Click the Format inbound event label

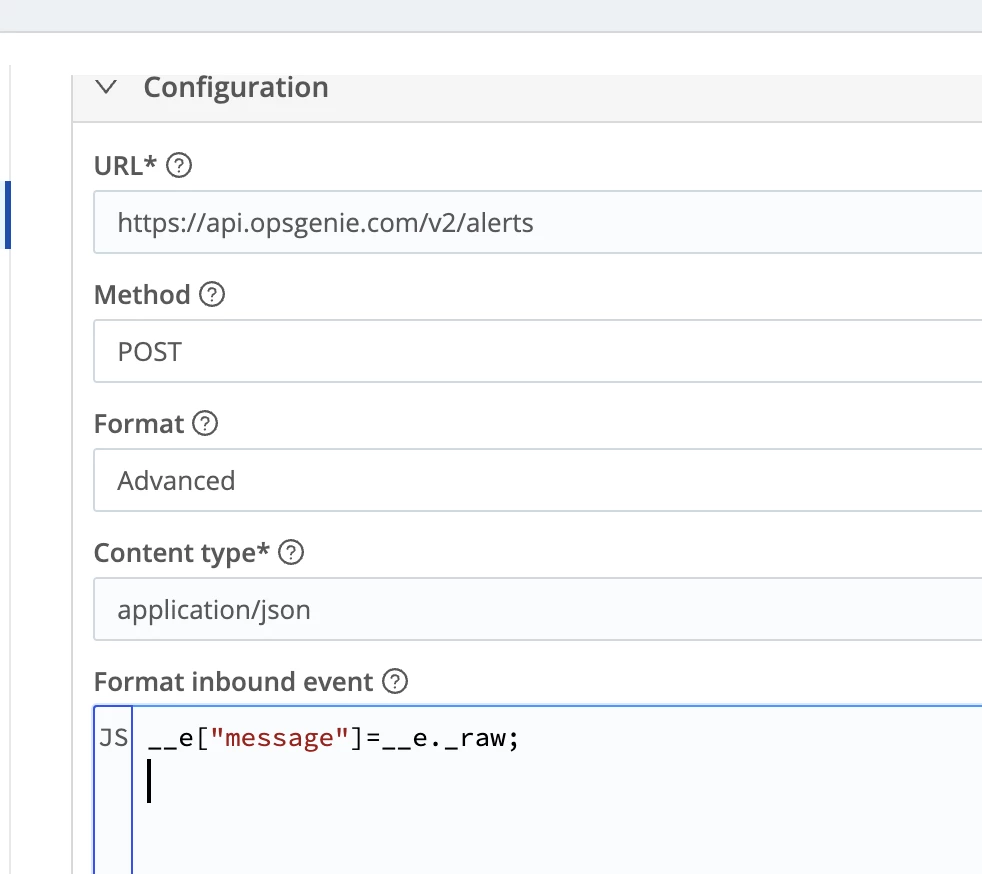[x=233, y=682]
